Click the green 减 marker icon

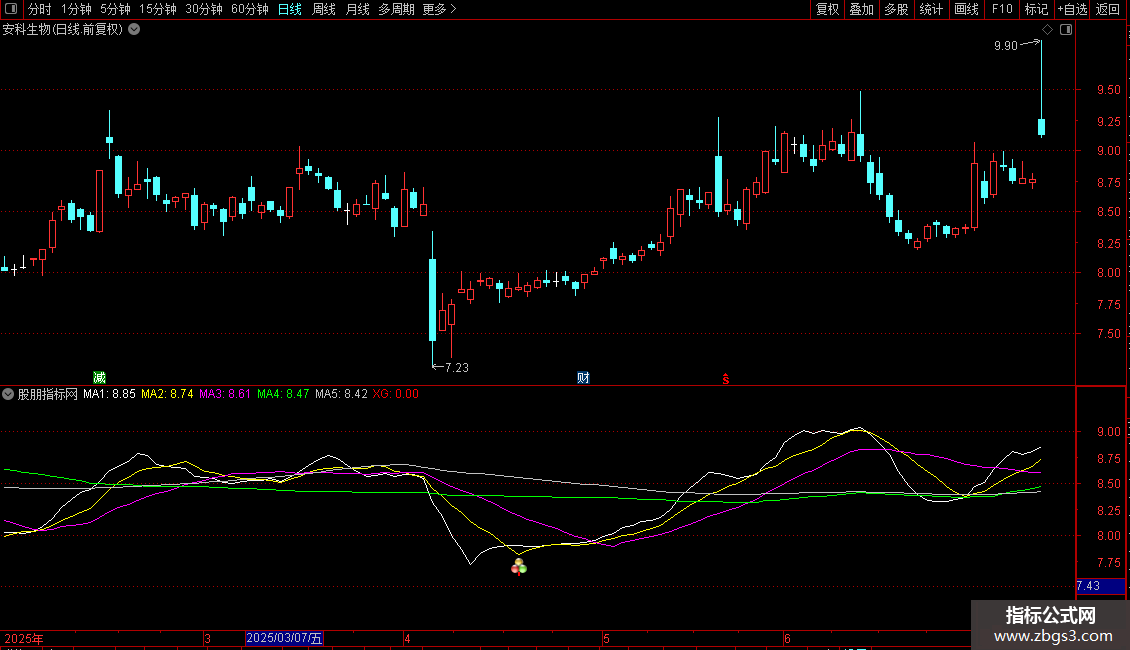[x=99, y=378]
